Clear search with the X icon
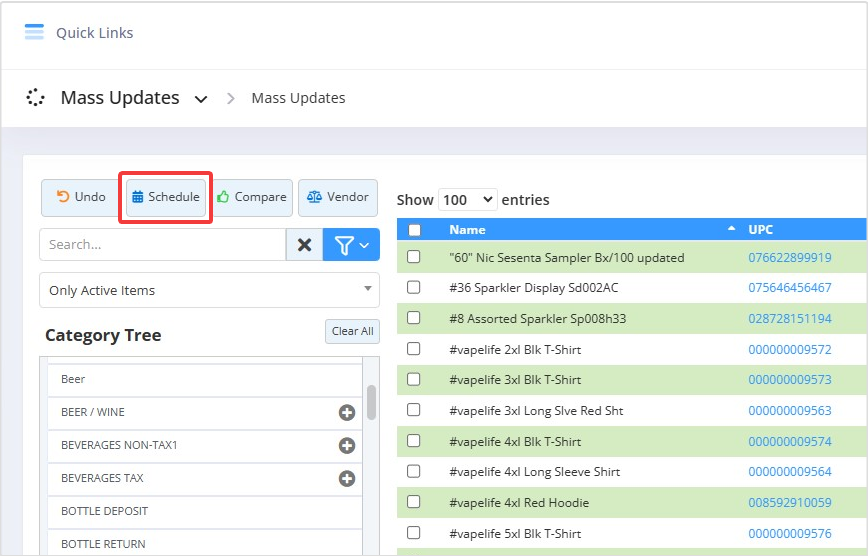This screenshot has height=556, width=868. pos(304,245)
